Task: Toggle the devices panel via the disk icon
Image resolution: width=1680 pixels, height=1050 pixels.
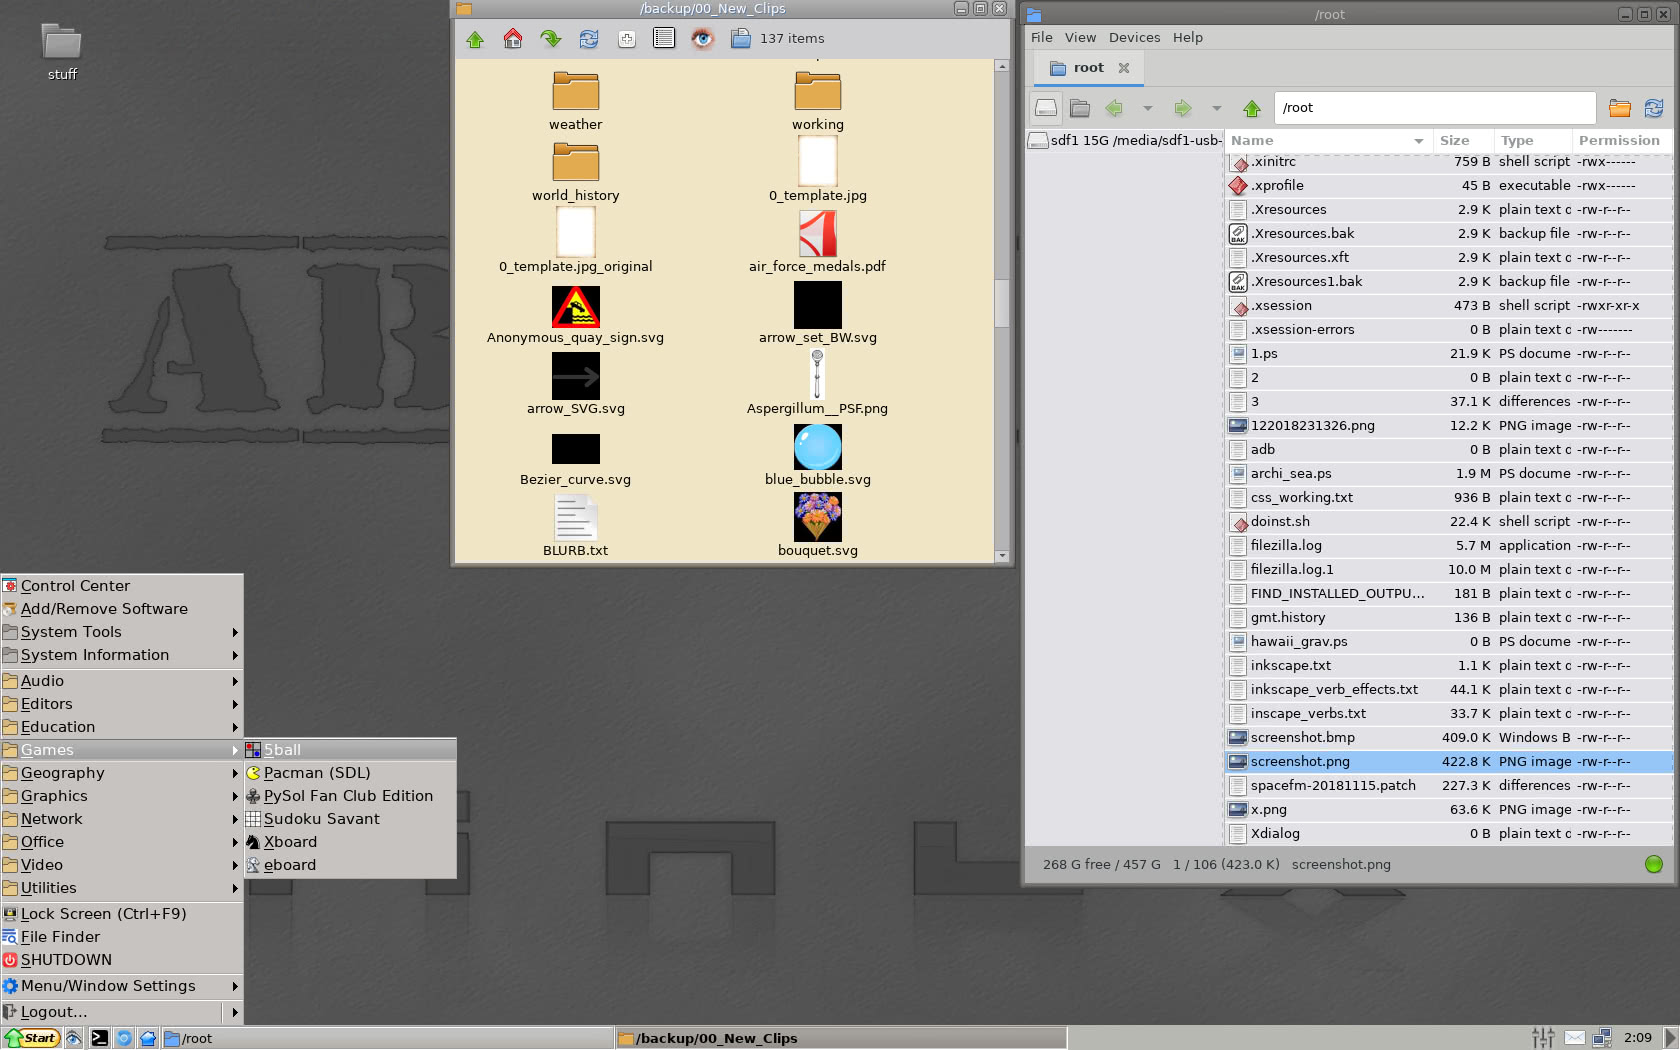Action: click(1046, 108)
